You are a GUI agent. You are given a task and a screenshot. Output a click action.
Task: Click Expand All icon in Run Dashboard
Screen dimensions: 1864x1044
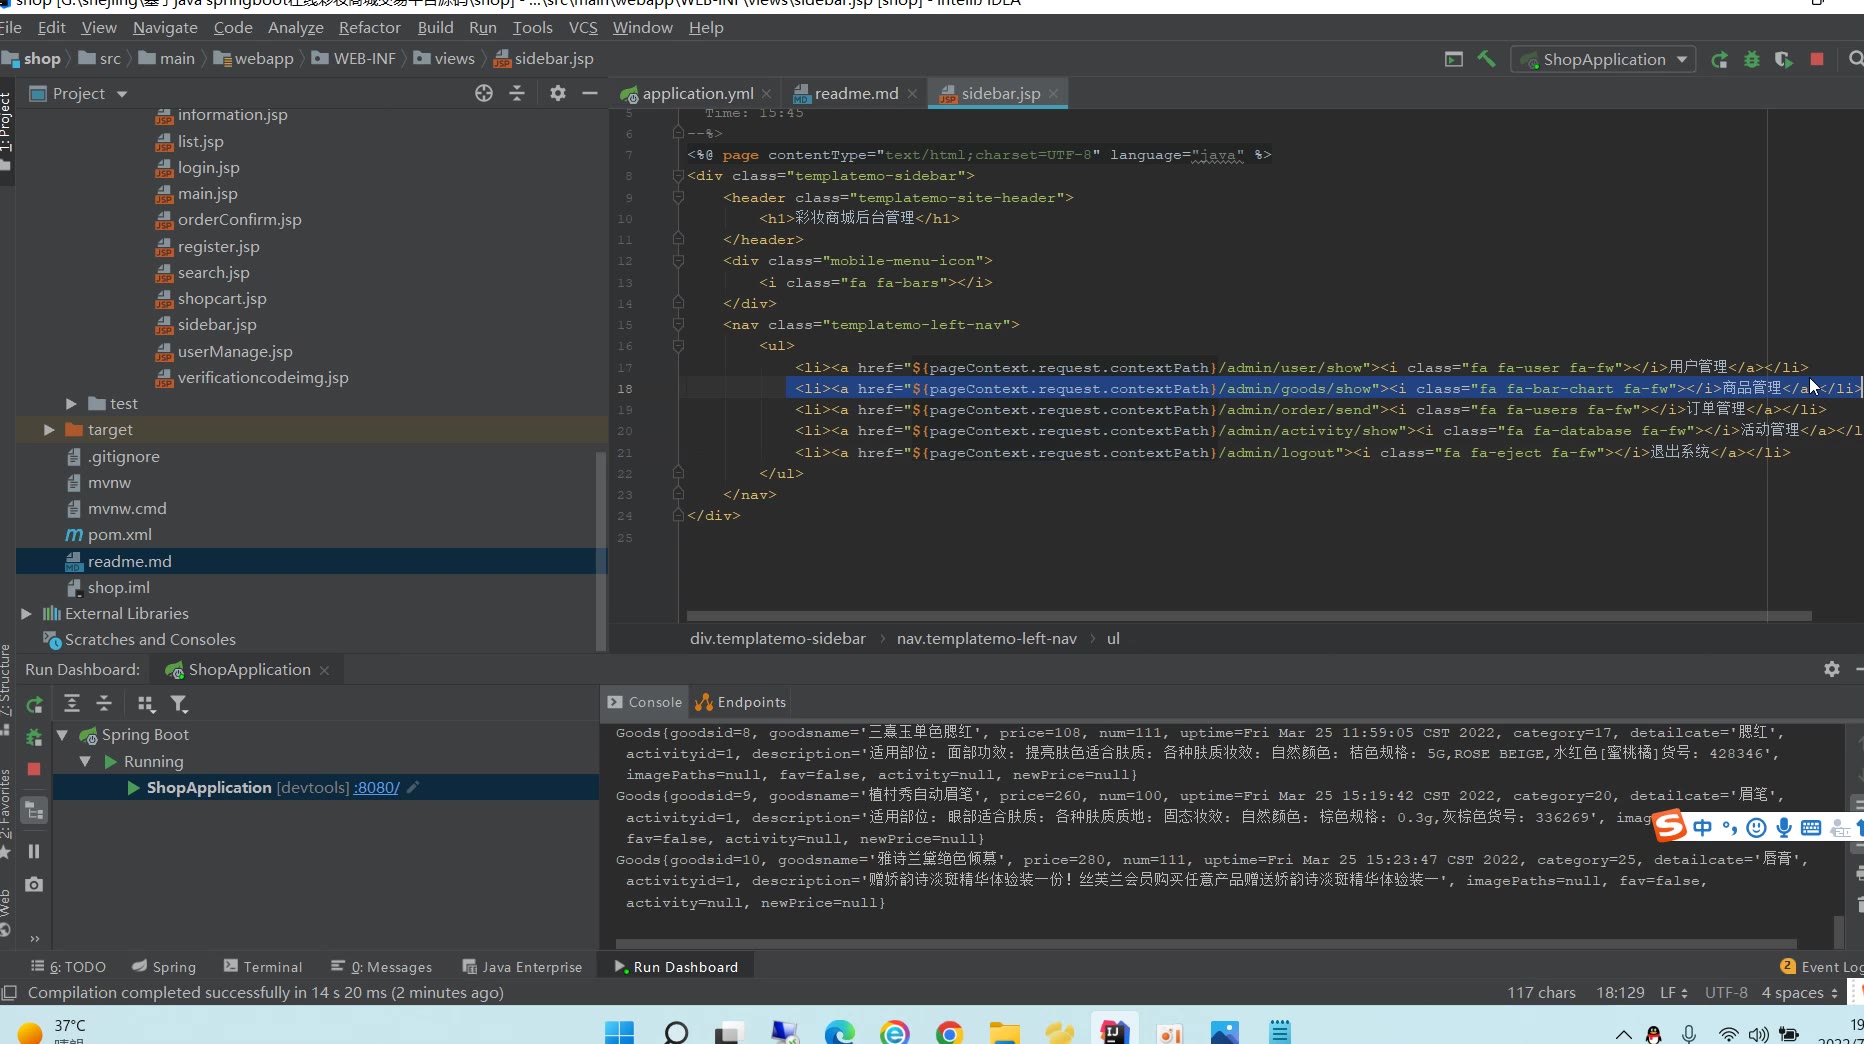click(x=72, y=704)
